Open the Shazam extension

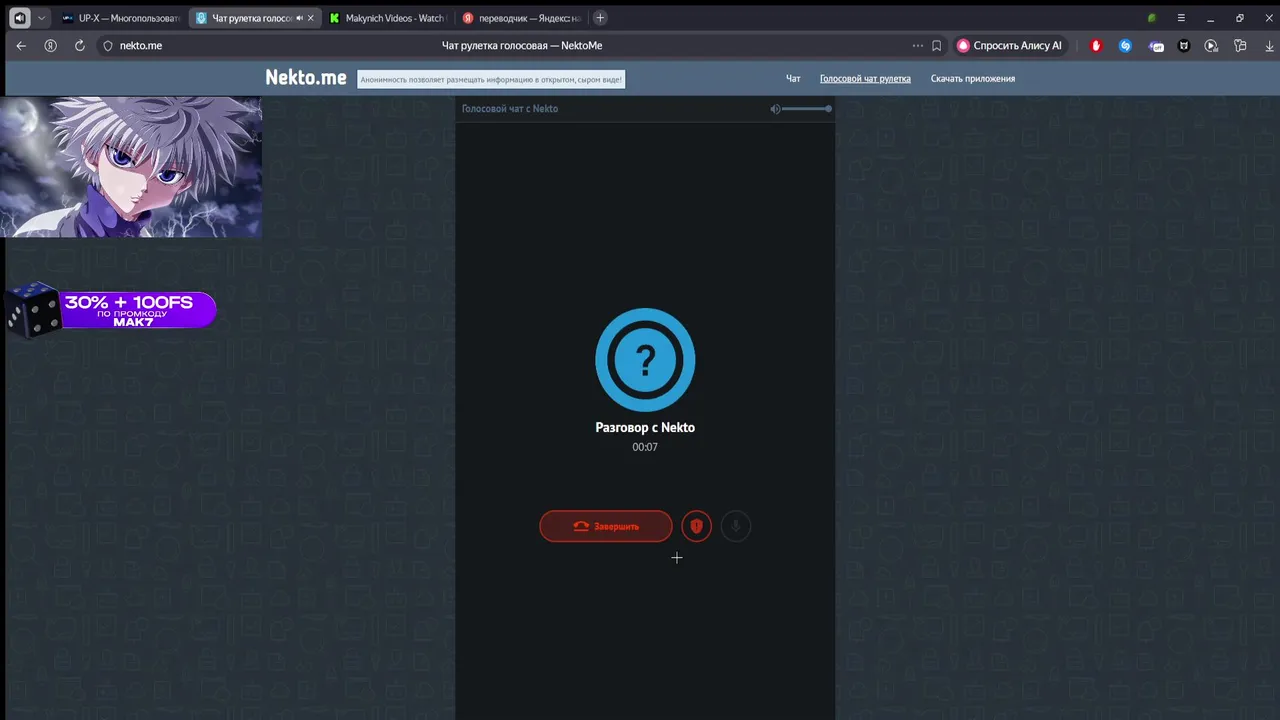click(1125, 46)
